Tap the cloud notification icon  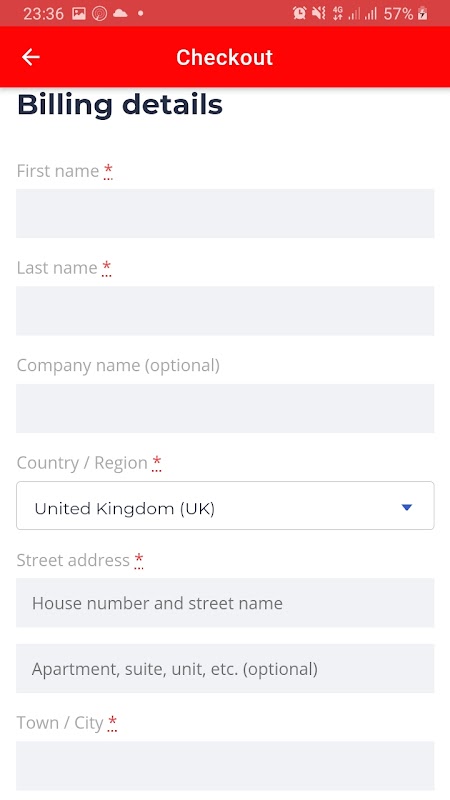point(120,13)
